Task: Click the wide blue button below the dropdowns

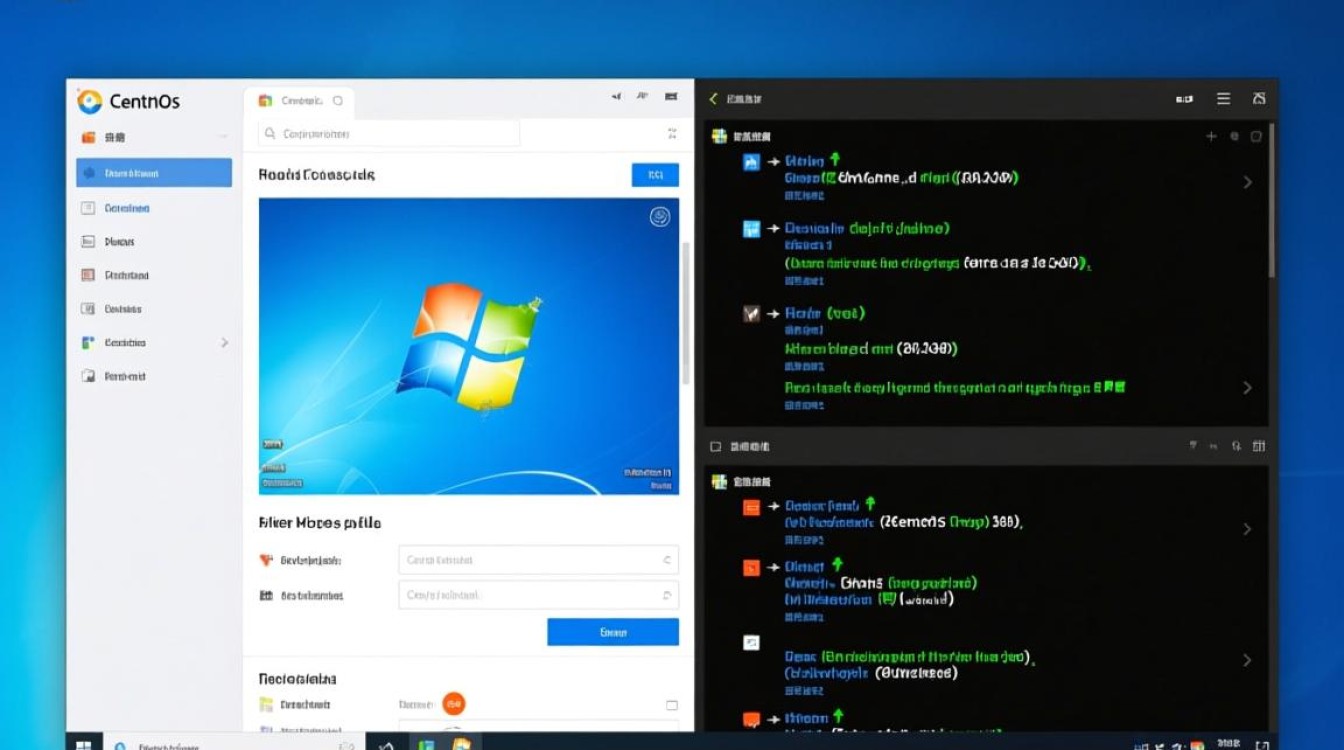Action: 612,632
